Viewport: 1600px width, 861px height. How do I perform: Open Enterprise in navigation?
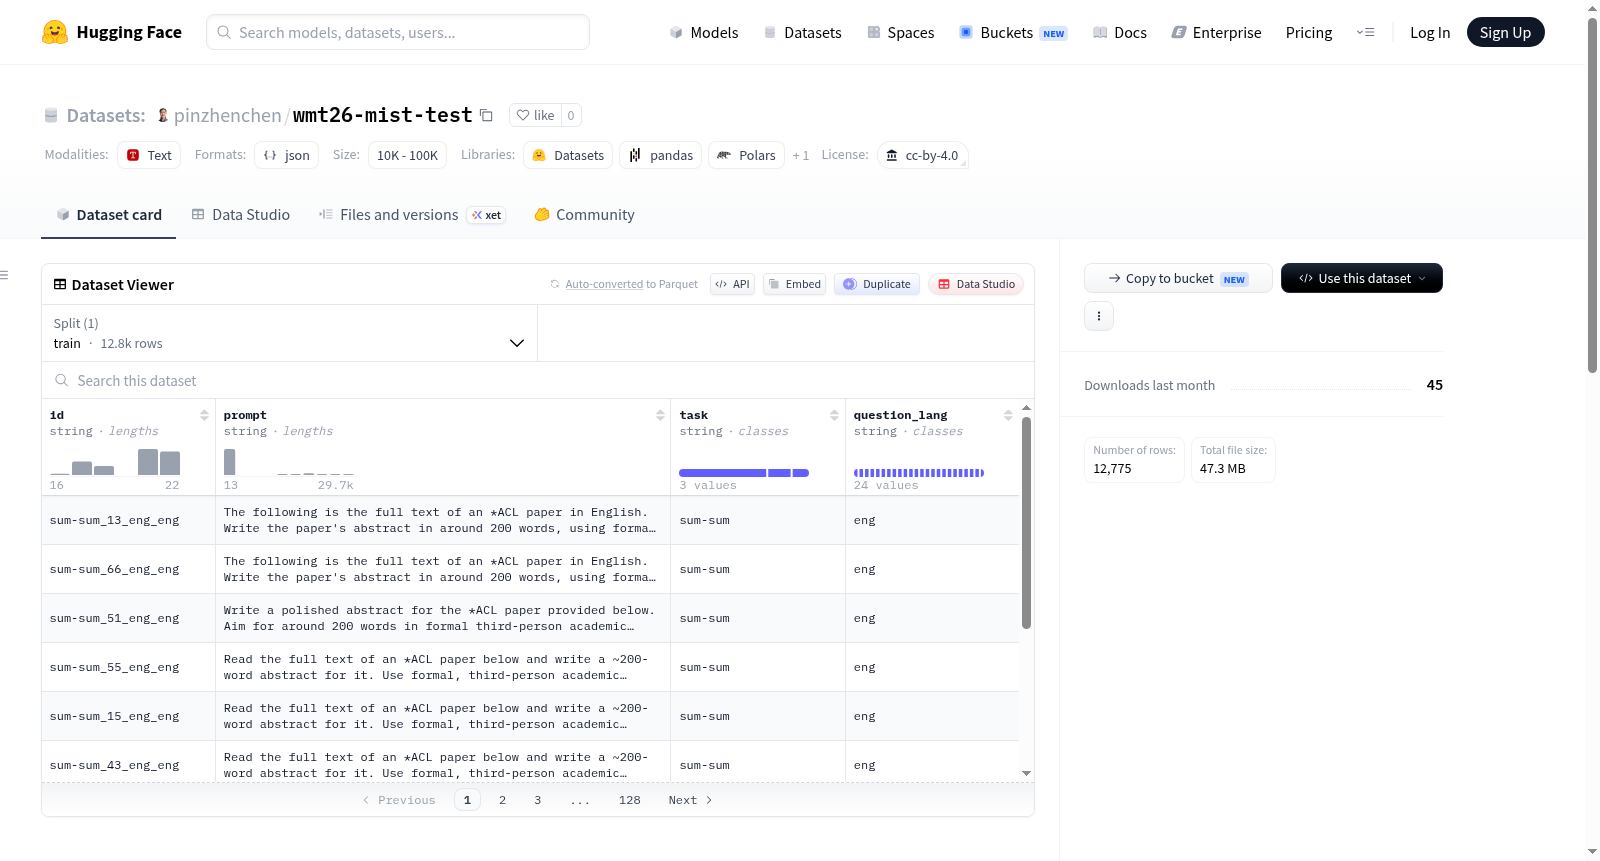(1217, 33)
